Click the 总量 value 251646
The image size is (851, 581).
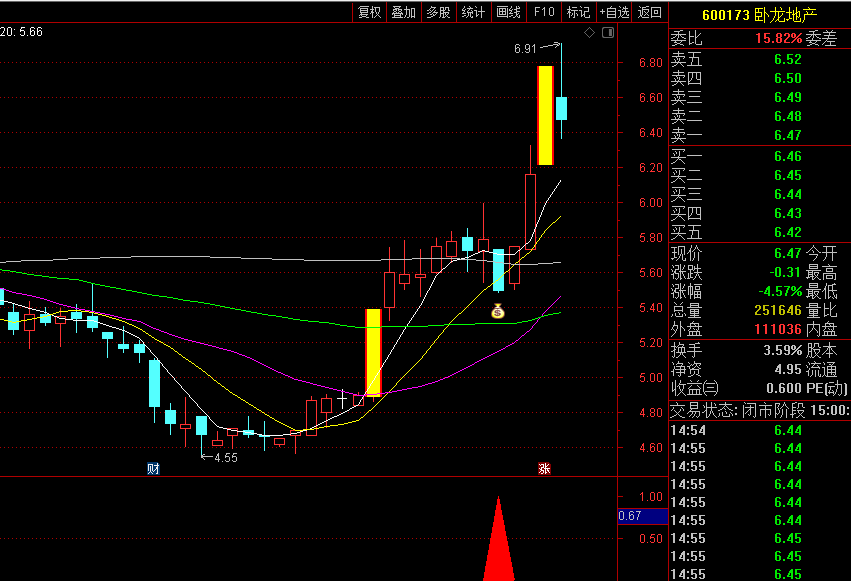pyautogui.click(x=778, y=310)
